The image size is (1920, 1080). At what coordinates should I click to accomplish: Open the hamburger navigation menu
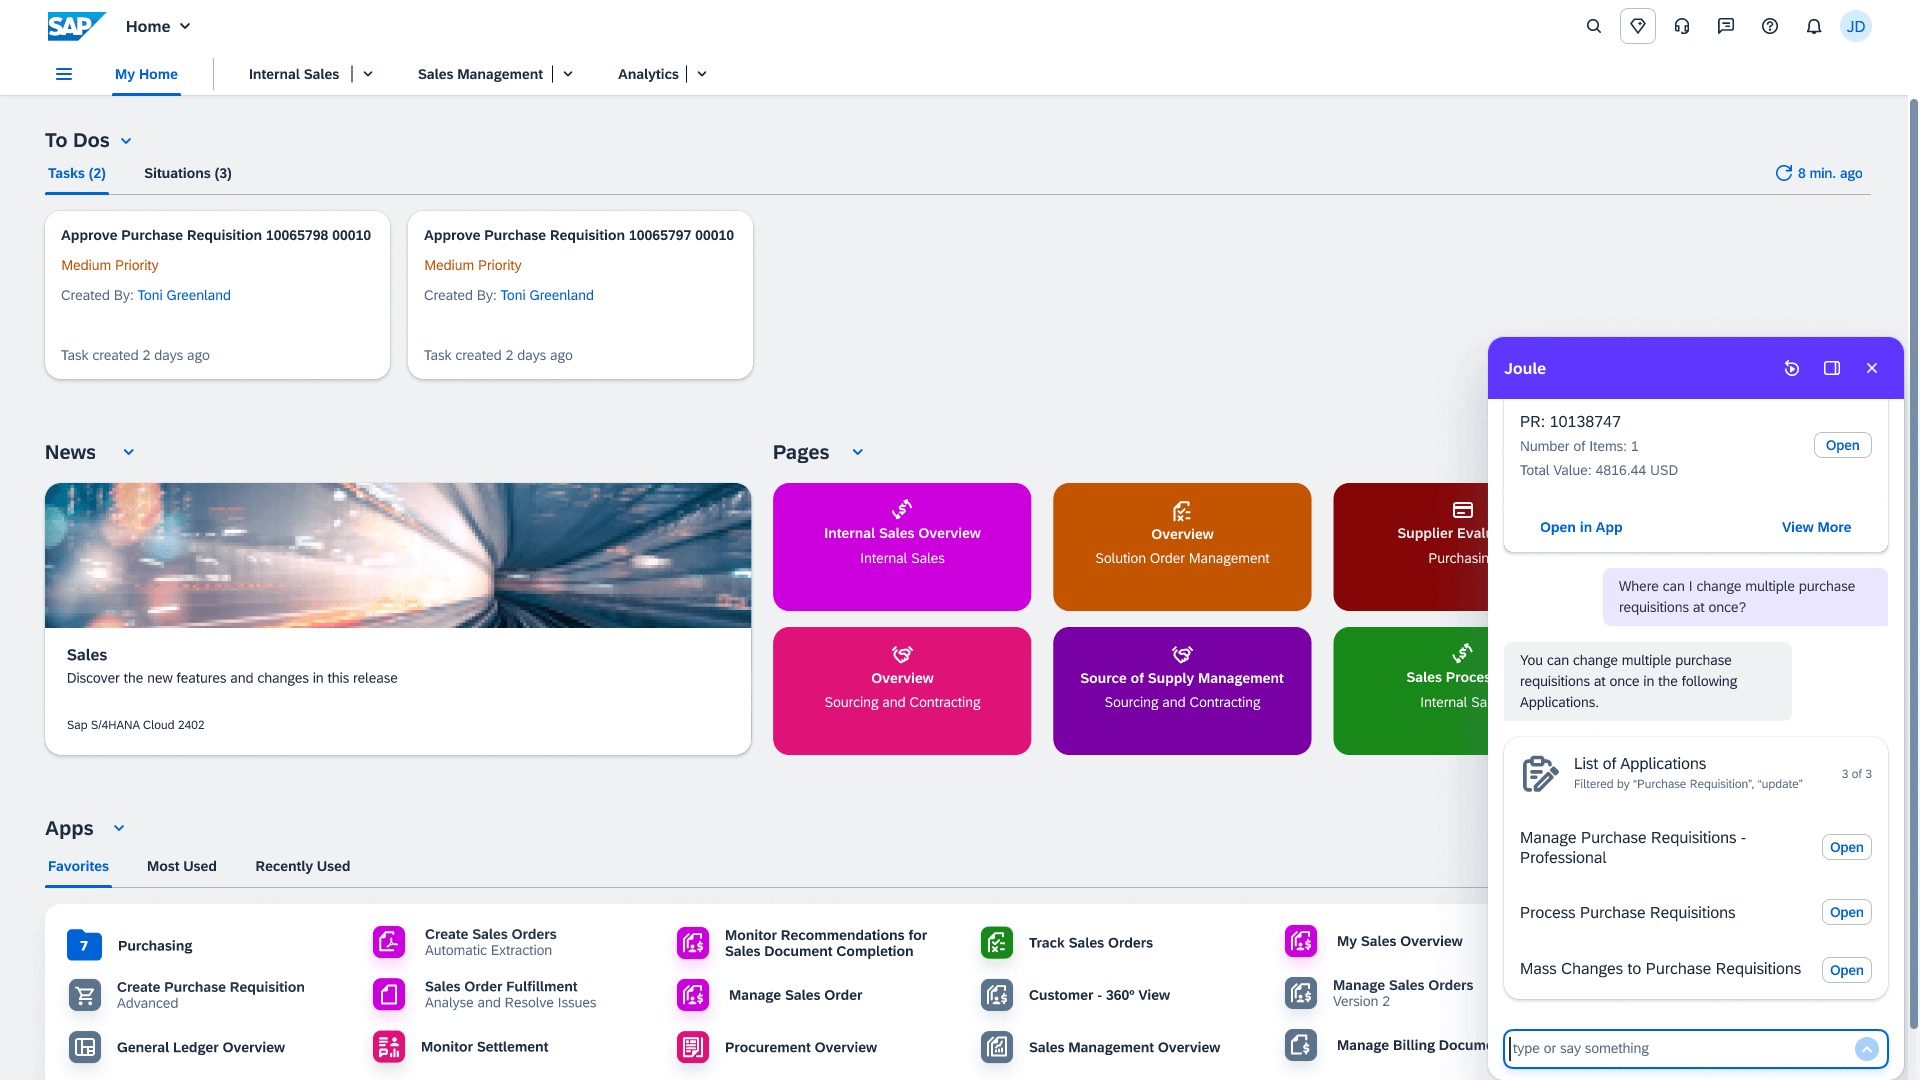pos(64,73)
